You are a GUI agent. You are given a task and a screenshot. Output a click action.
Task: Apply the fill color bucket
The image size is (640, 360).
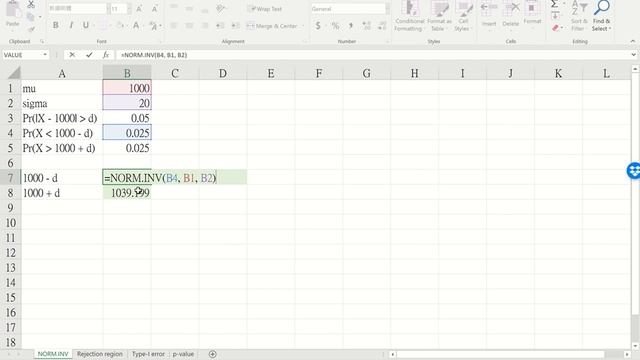click(x=120, y=25)
